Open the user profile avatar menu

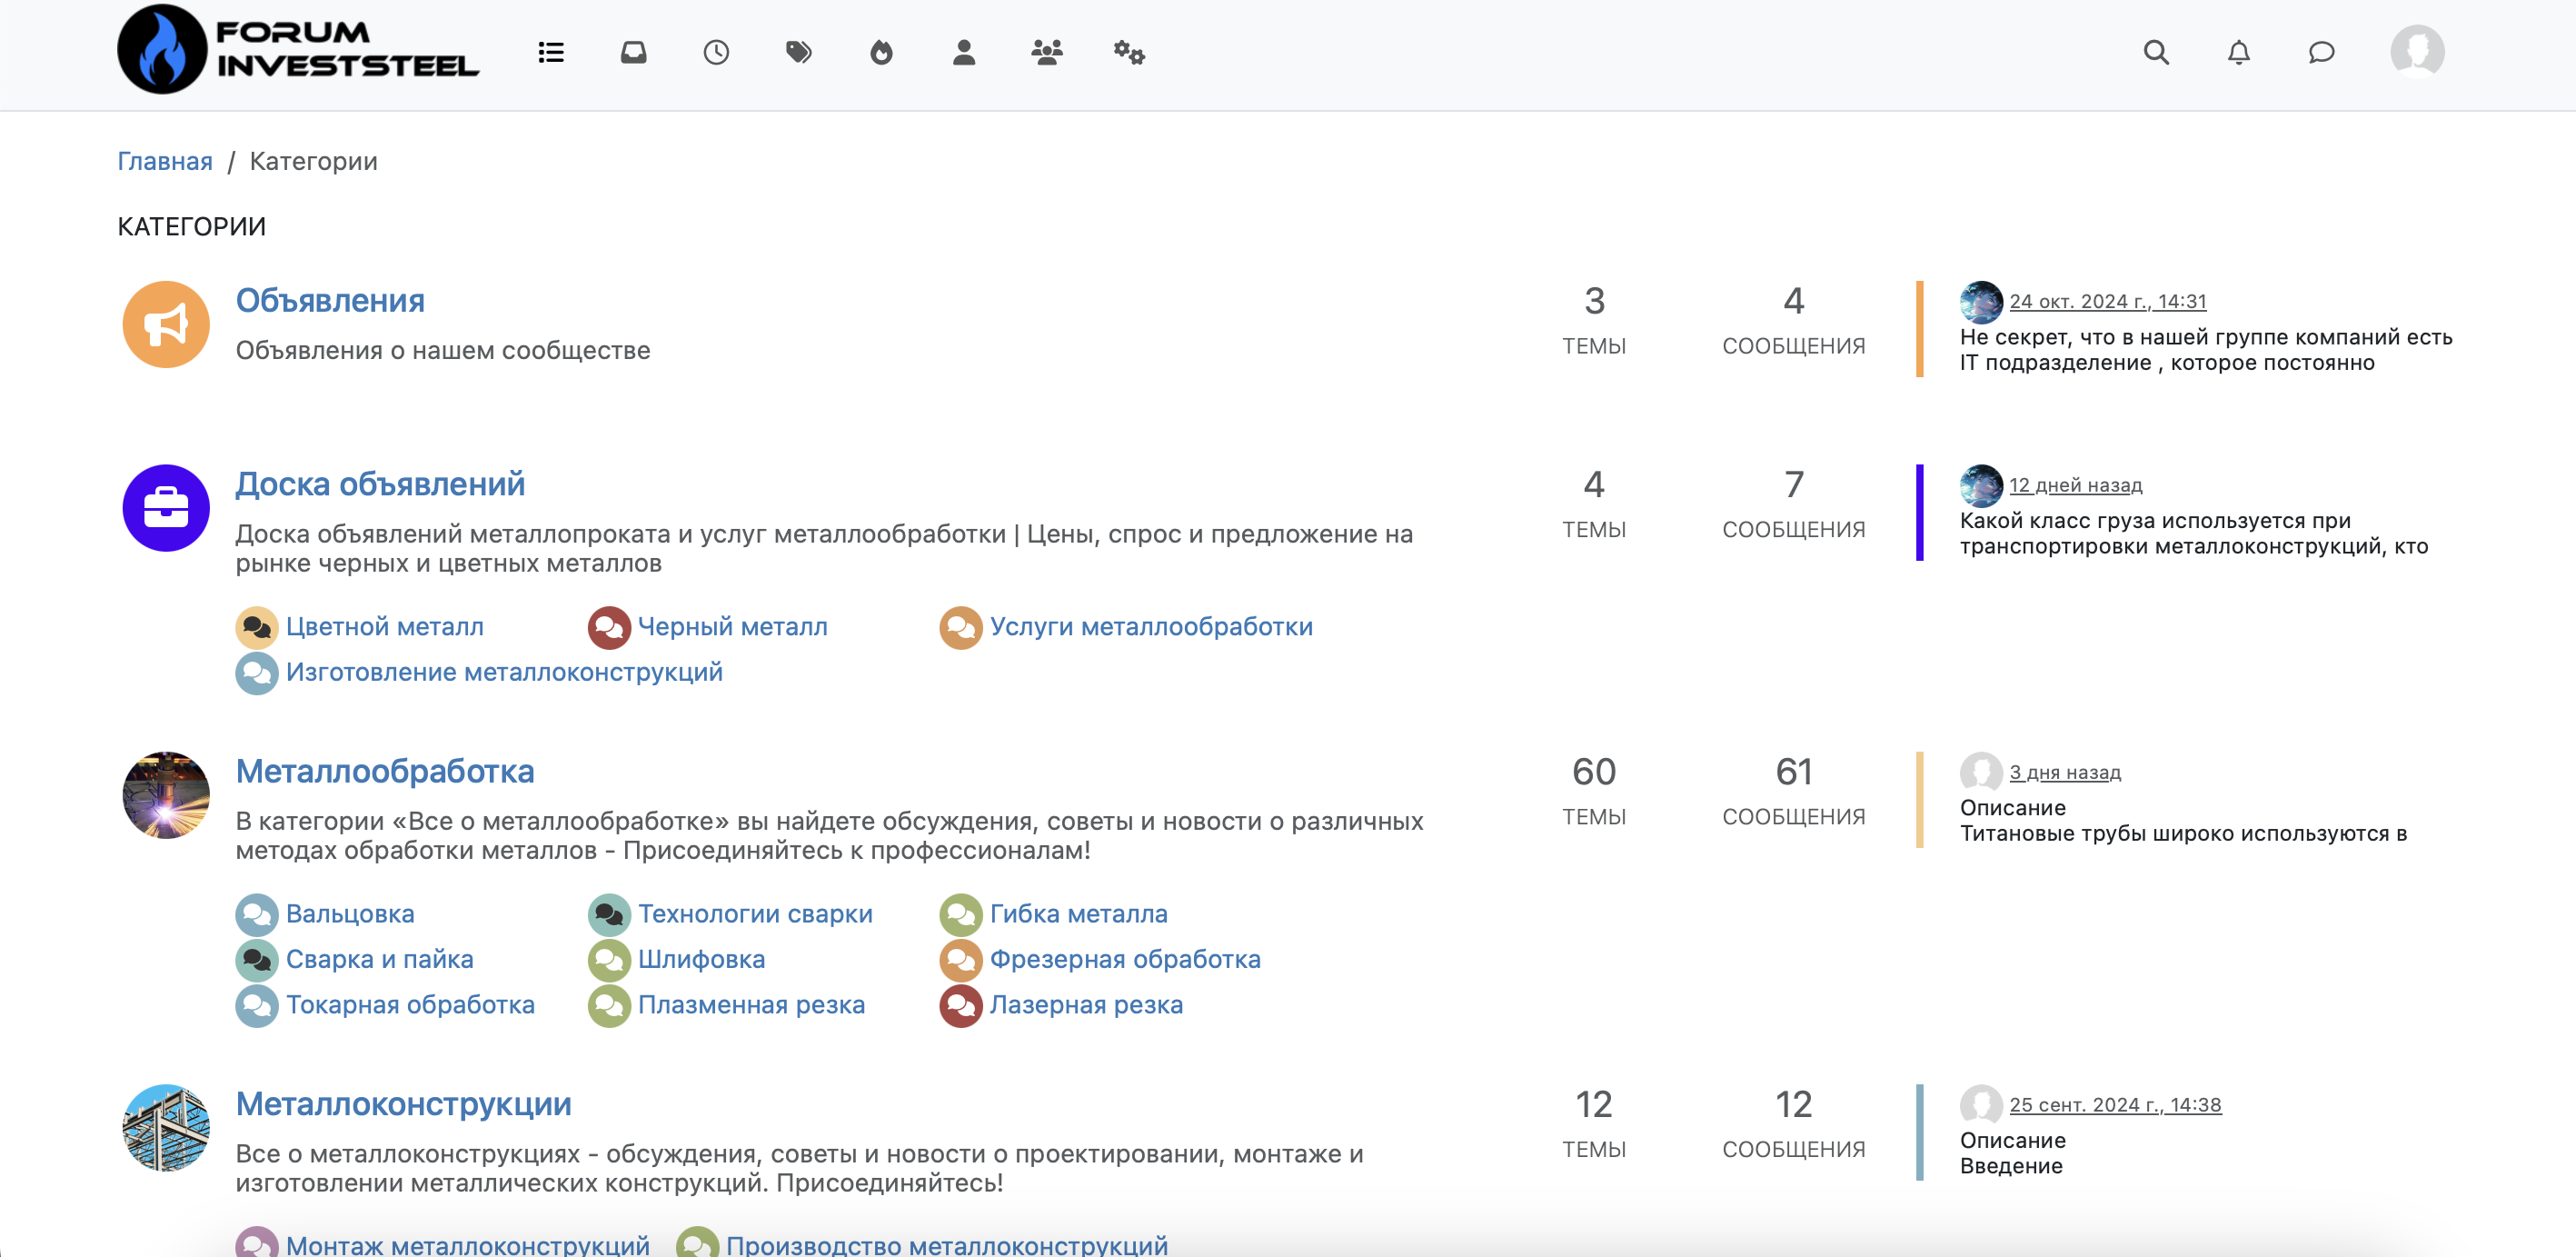click(x=2418, y=51)
